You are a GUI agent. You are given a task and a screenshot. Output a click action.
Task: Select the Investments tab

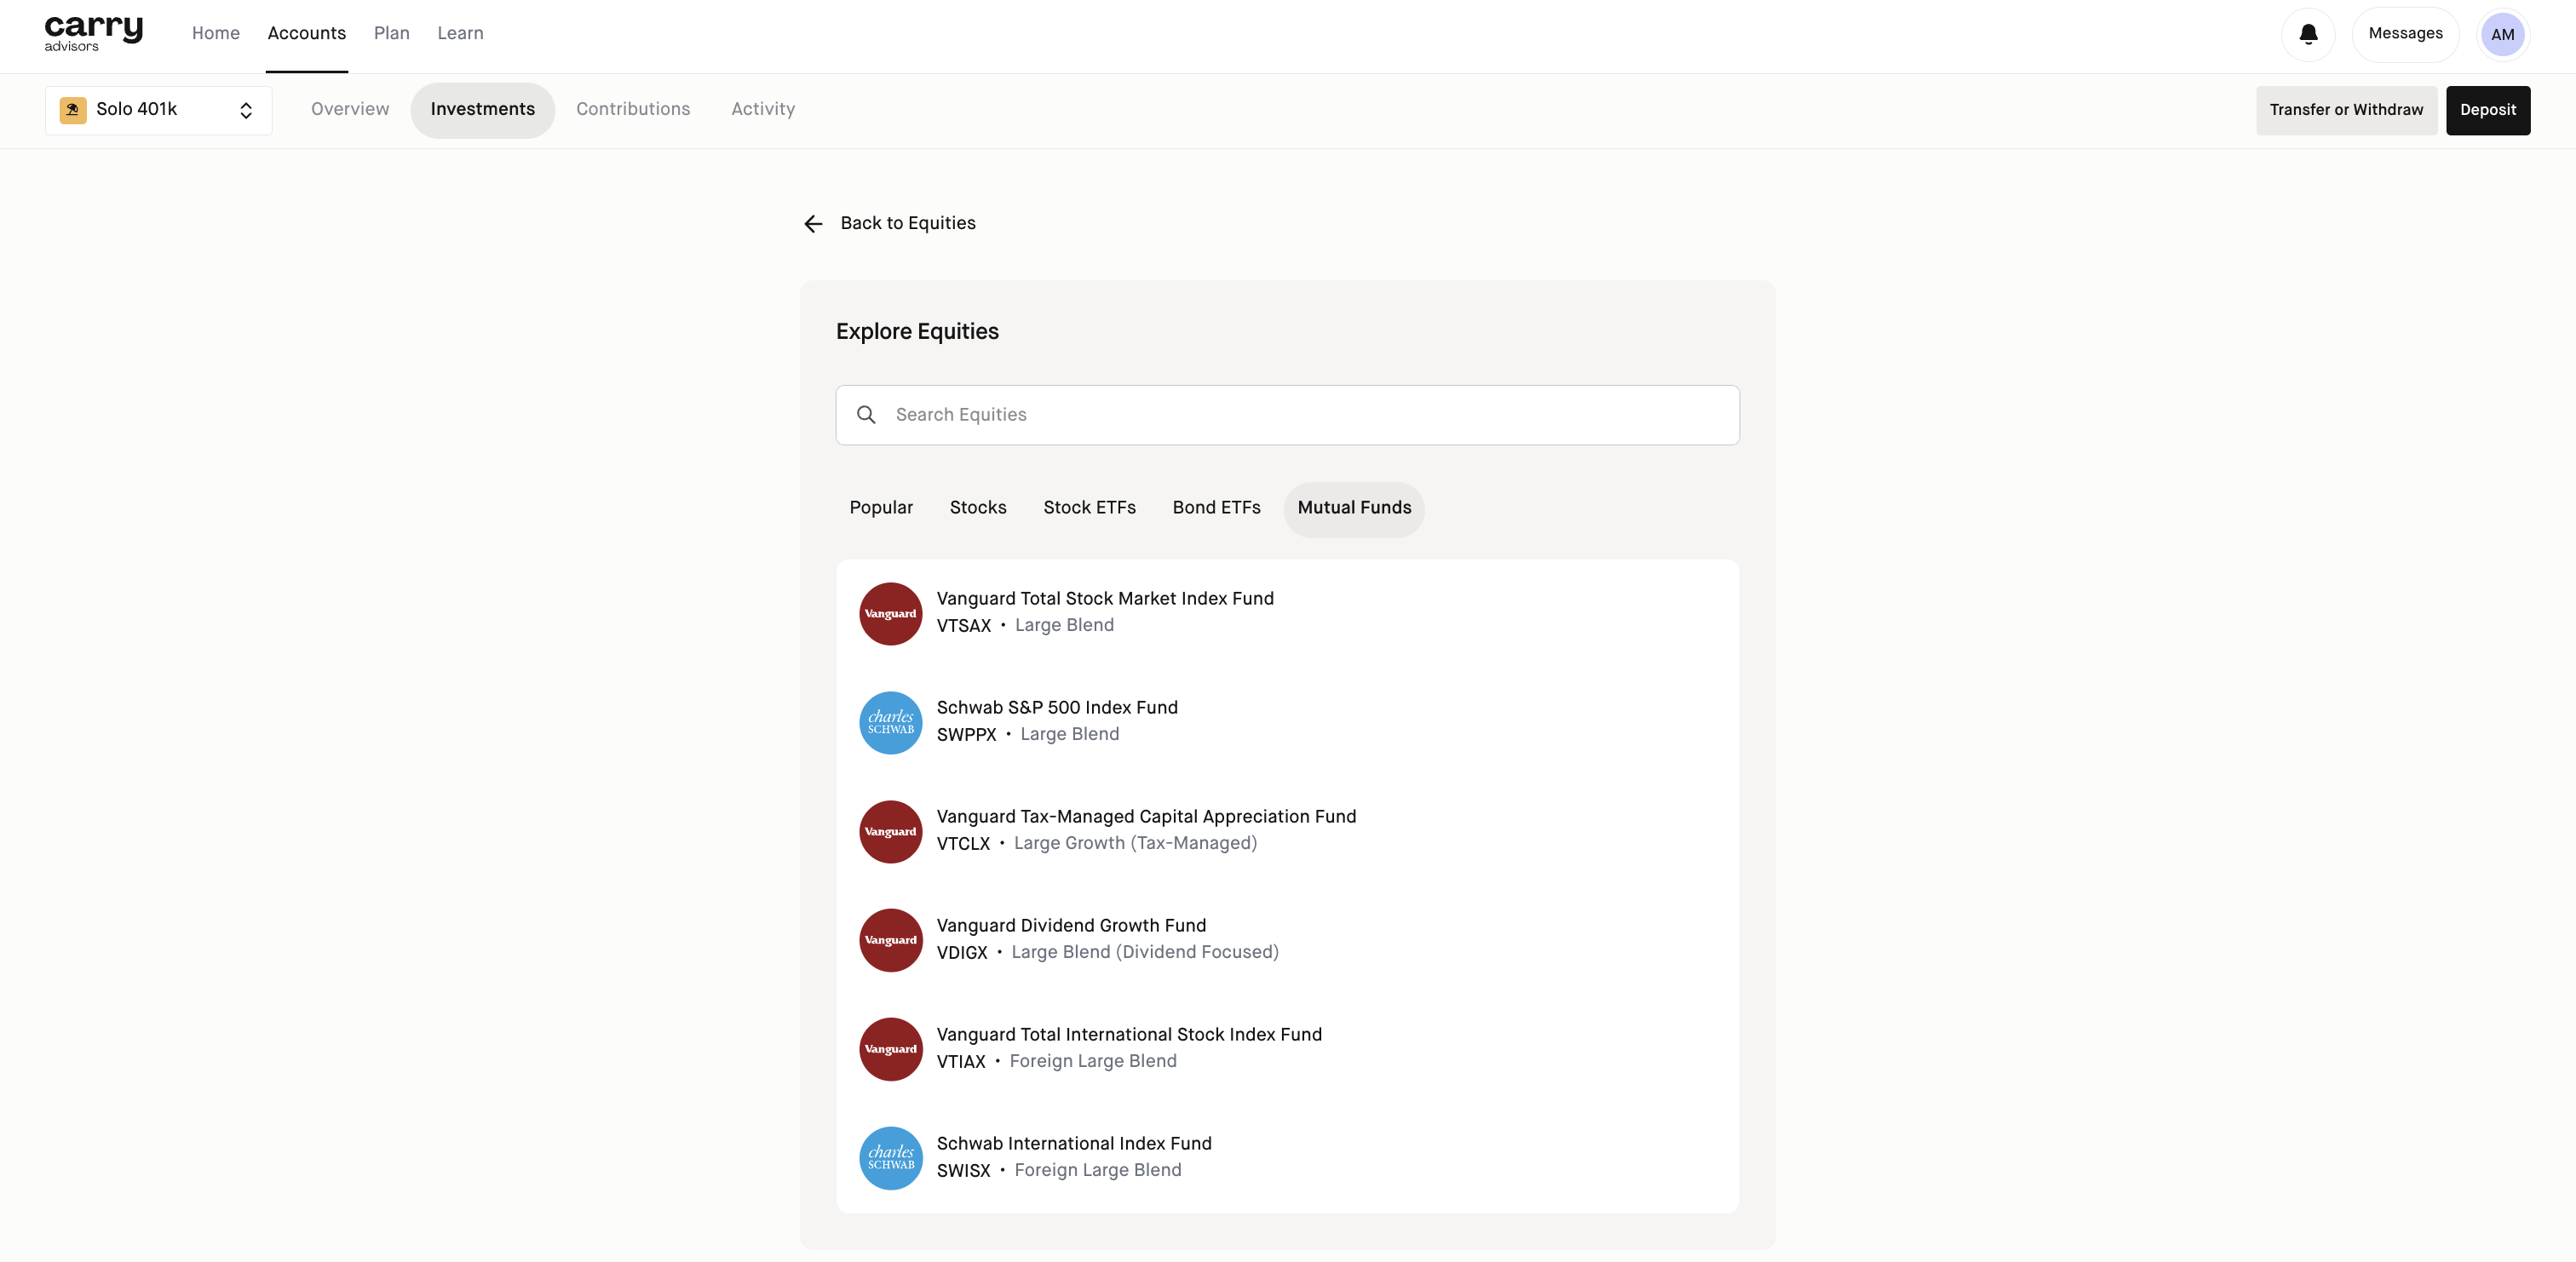(483, 109)
